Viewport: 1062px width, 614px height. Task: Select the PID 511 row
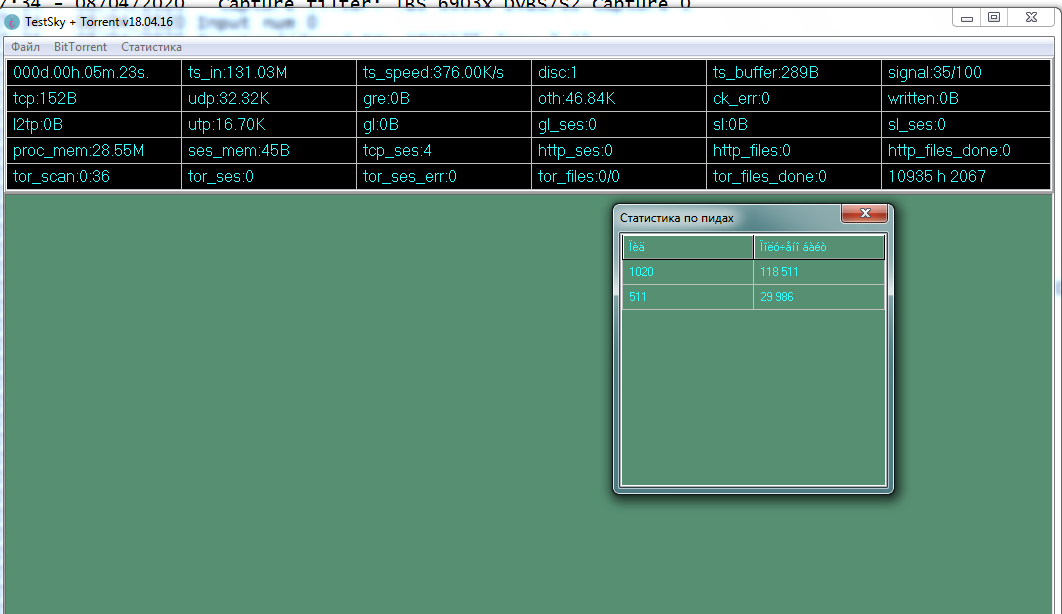(x=687, y=297)
